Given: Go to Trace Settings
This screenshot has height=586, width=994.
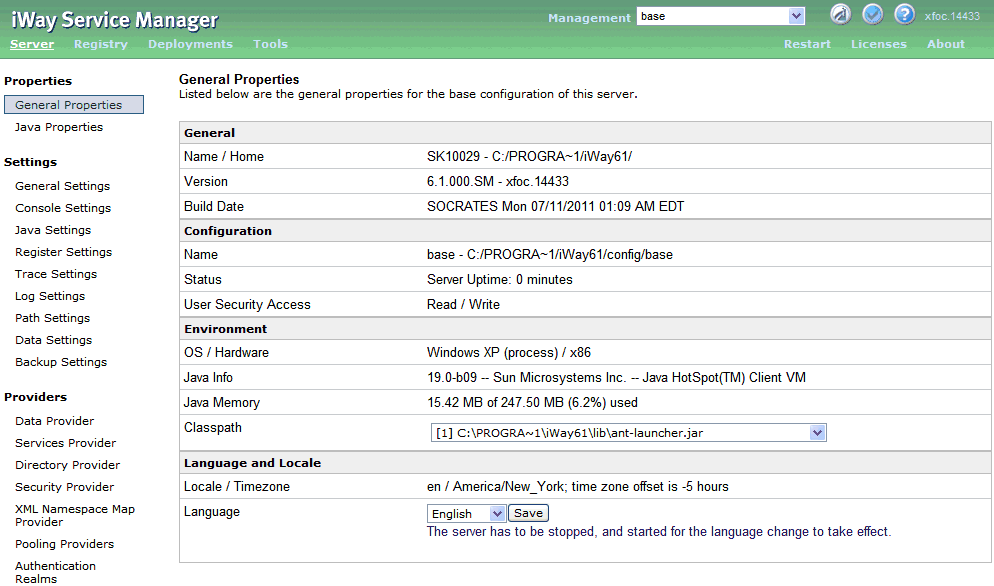Looking at the screenshot, I should [56, 274].
